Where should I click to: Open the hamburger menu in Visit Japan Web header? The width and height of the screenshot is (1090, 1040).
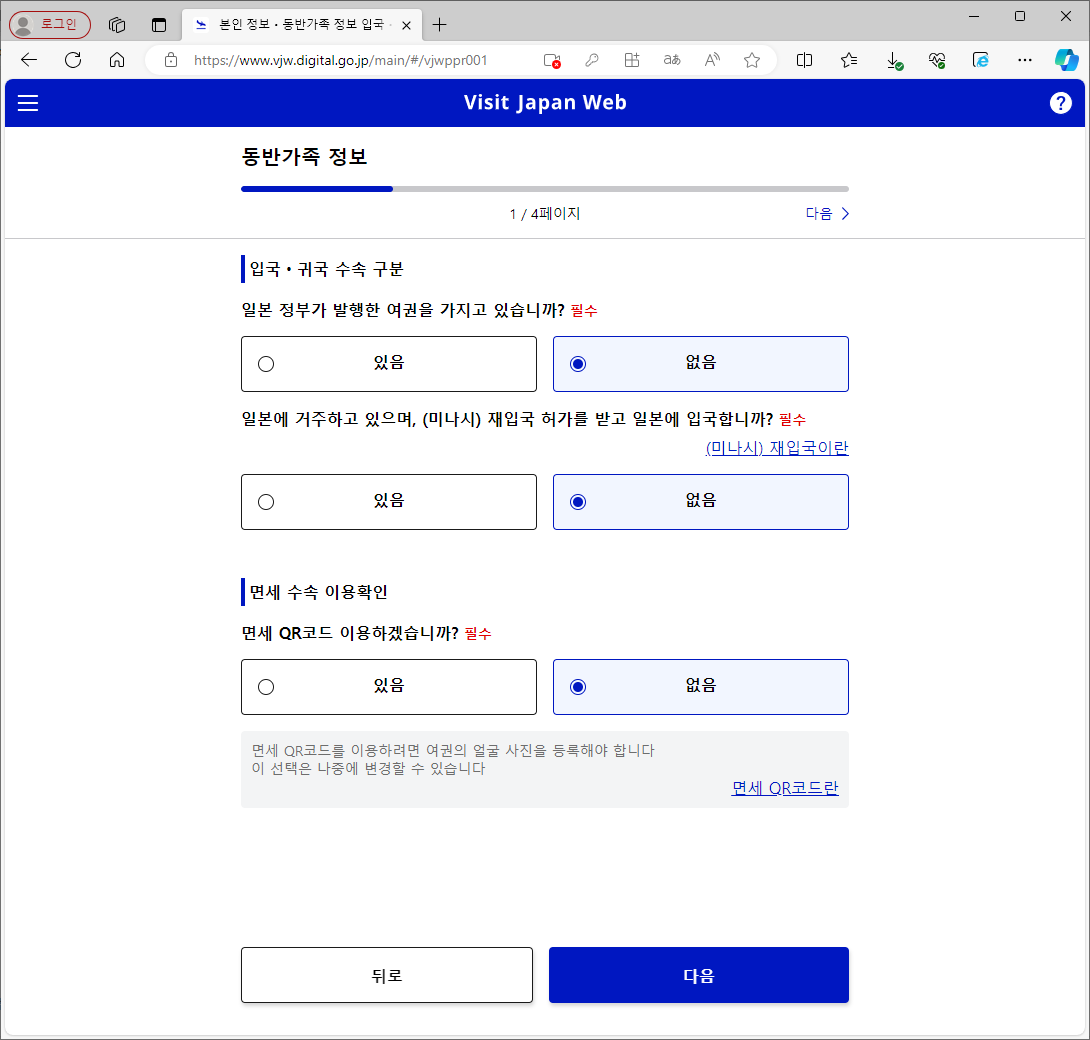pyautogui.click(x=28, y=103)
